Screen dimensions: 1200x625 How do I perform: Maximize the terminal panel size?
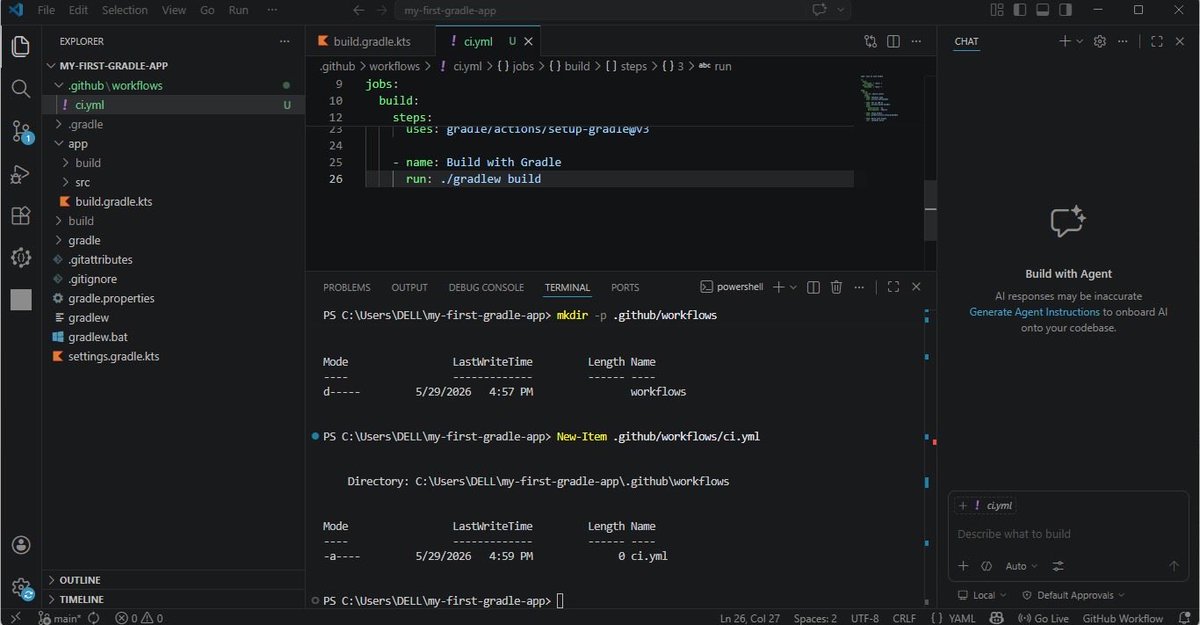coord(893,287)
